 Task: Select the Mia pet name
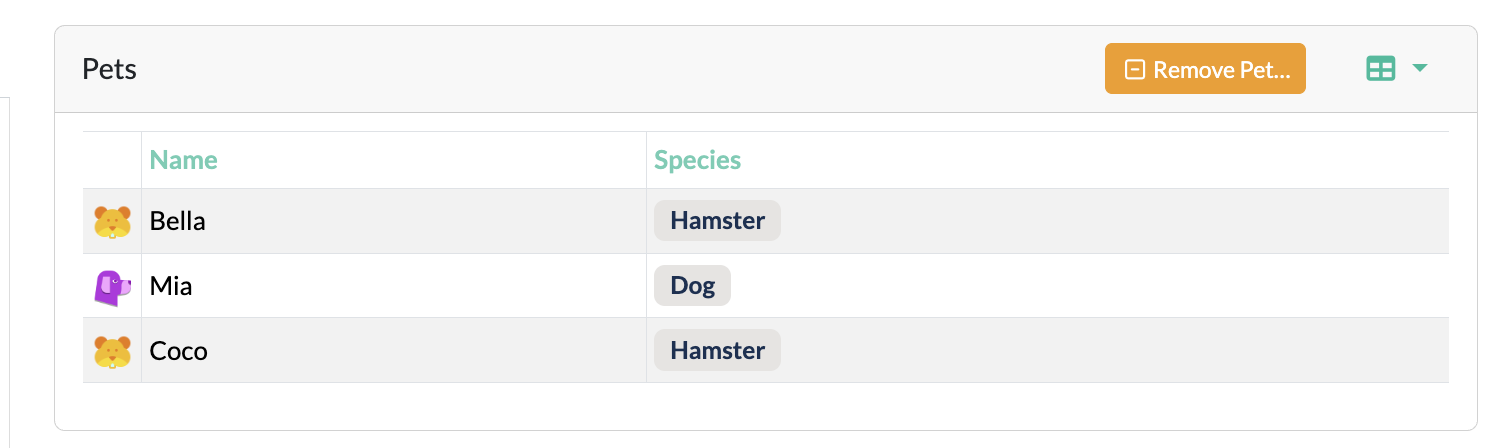click(171, 286)
